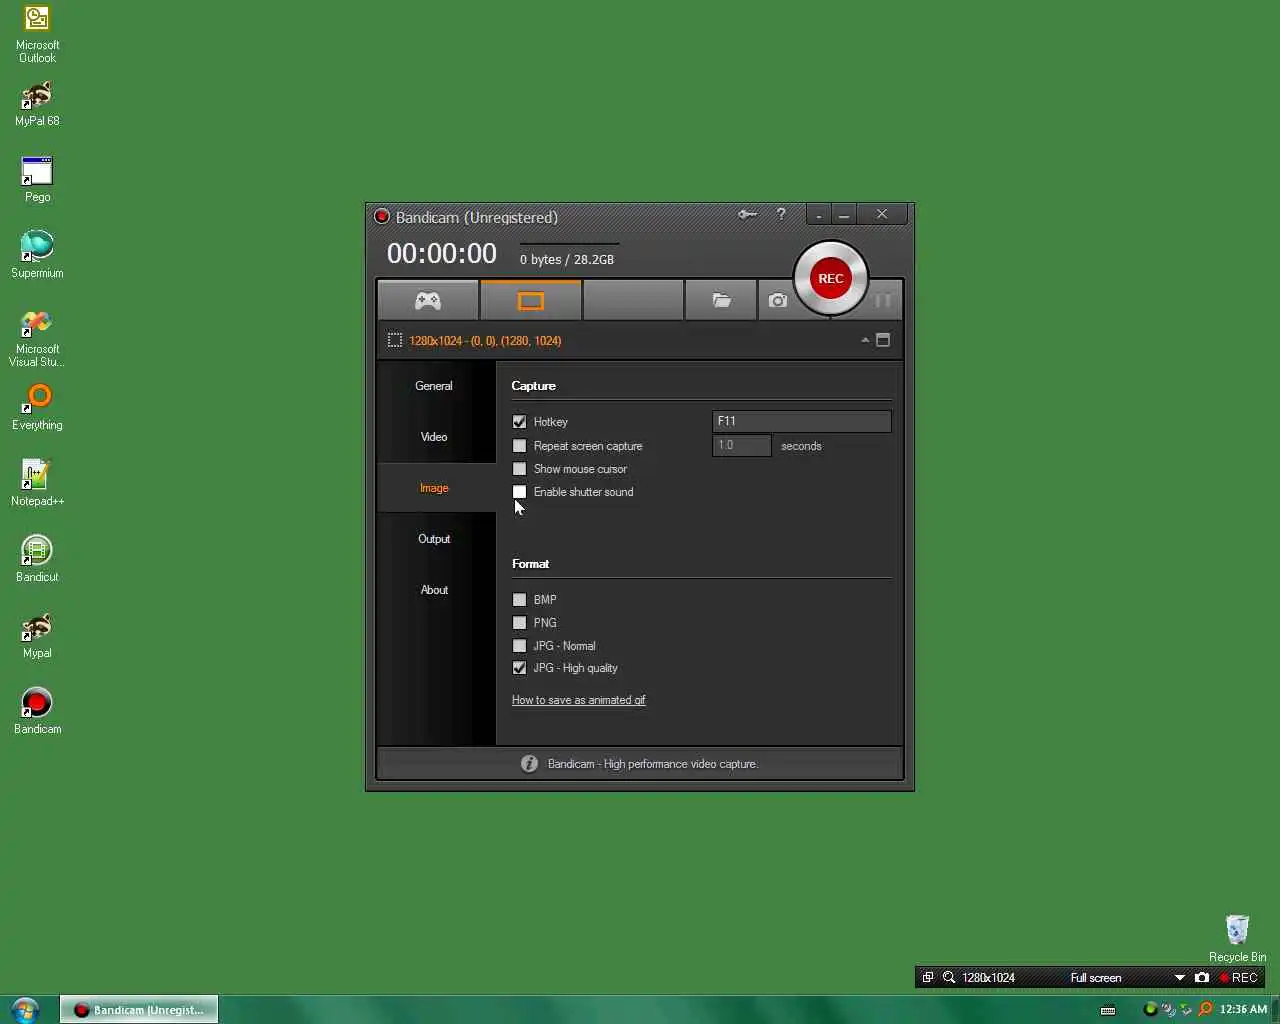Open the Output settings tab

pos(434,539)
